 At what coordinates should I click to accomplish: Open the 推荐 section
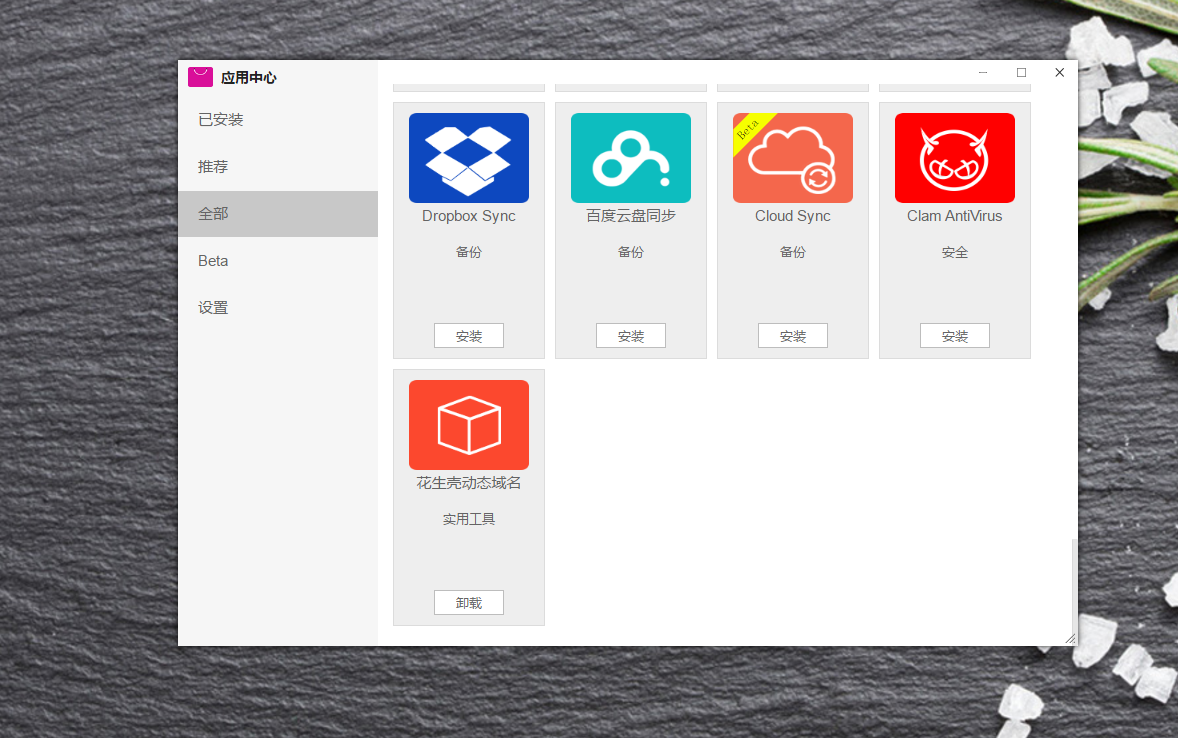[x=213, y=167]
